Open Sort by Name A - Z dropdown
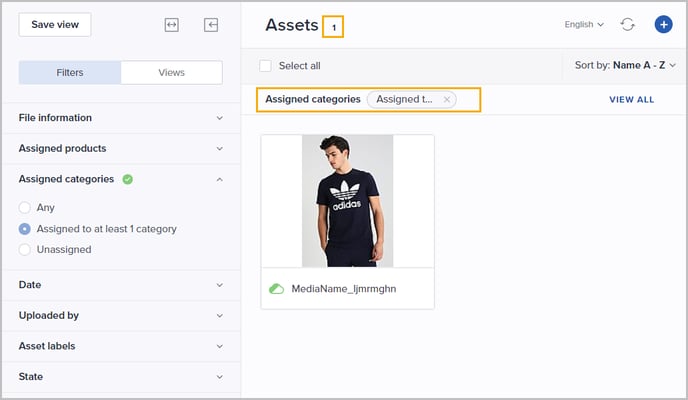 pyautogui.click(x=625, y=65)
